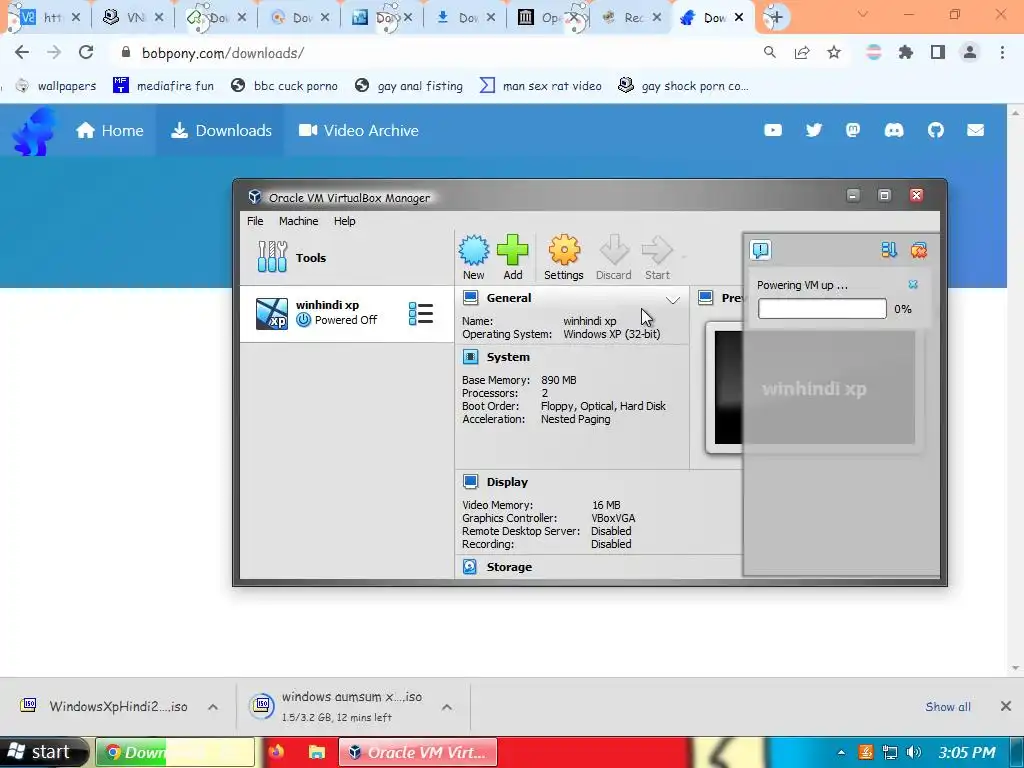Open the tab search chevron dropdown
Screen dimensions: 1024x768
pyautogui.click(x=863, y=14)
